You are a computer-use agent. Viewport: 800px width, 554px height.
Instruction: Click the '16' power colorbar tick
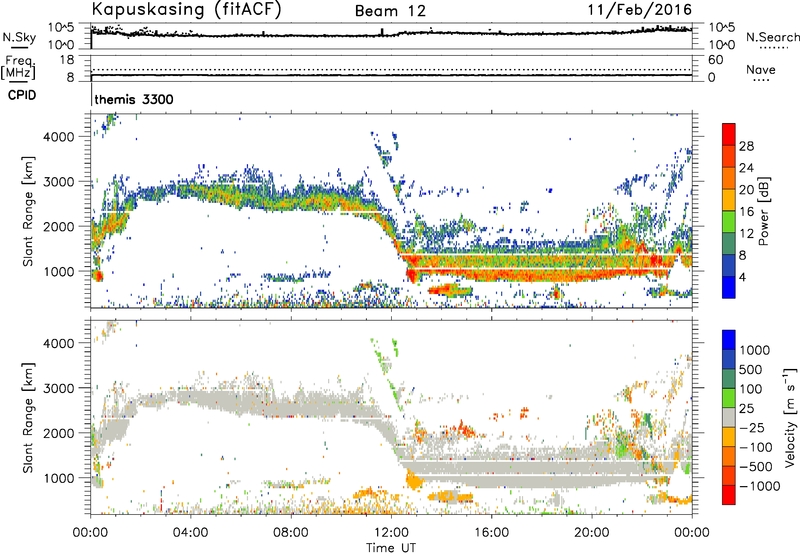[x=746, y=212]
